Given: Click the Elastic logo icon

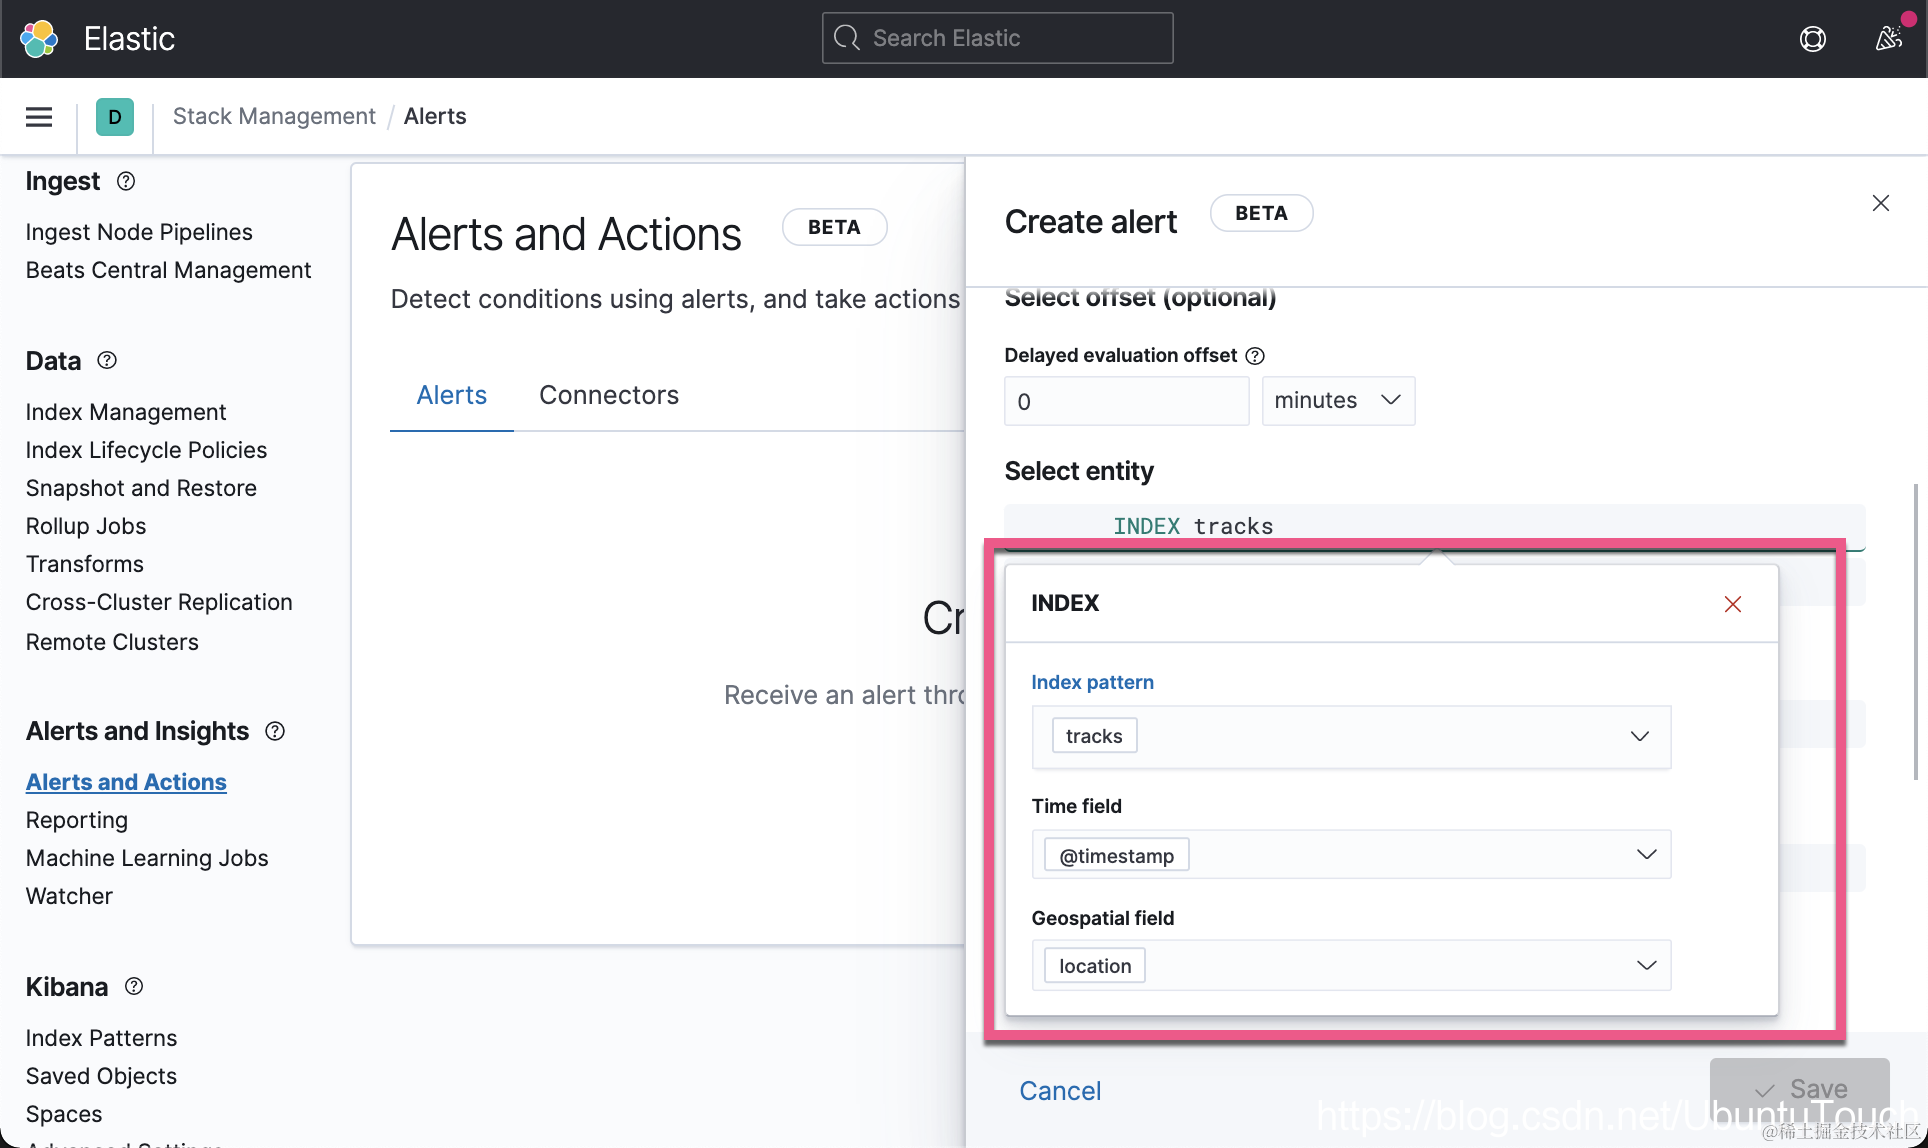Looking at the screenshot, I should pos(40,38).
